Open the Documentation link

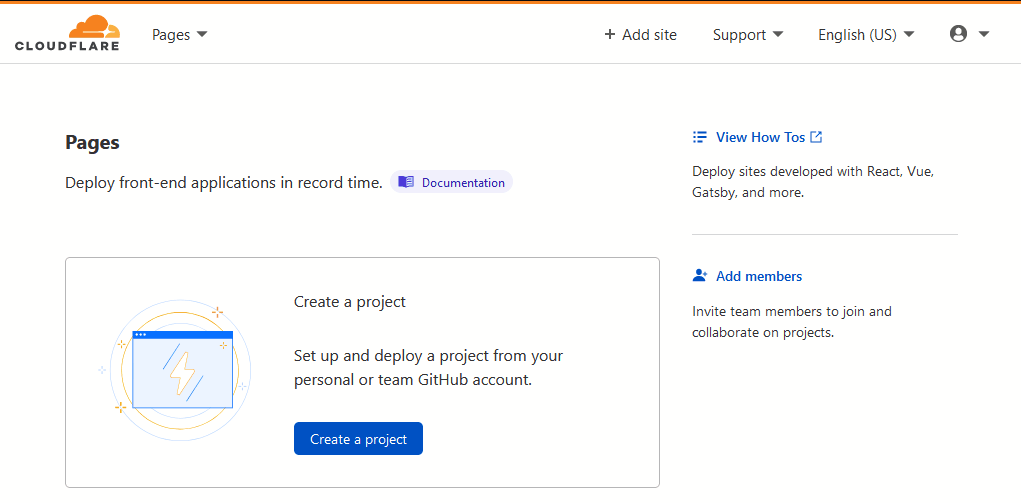462,183
